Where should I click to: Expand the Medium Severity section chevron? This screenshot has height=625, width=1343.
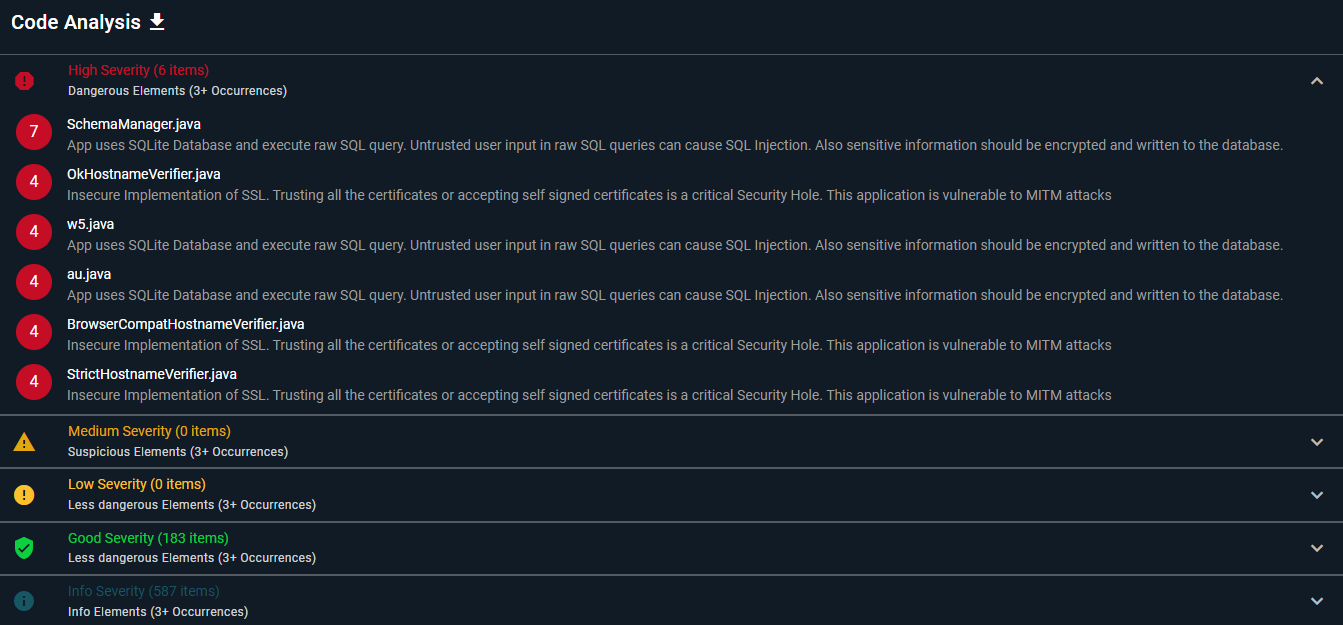(x=1317, y=441)
